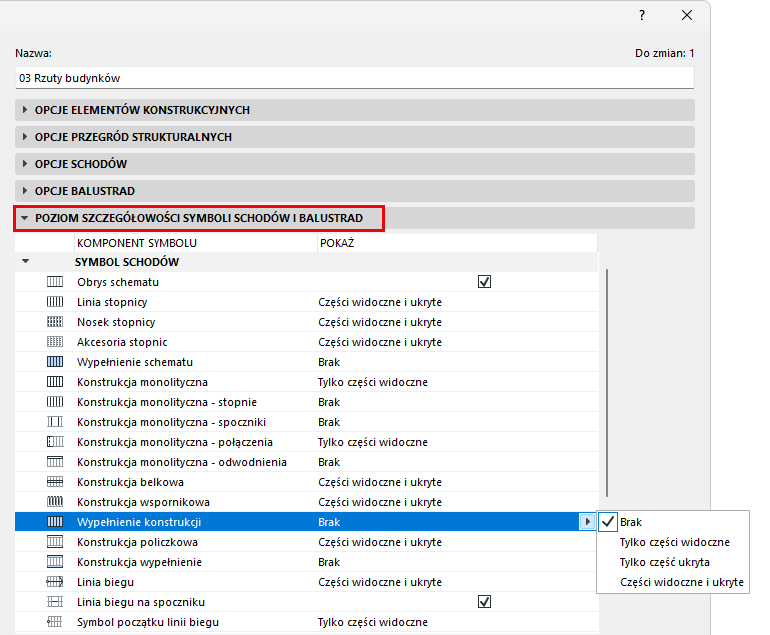
Task: Click Brak value for Konstrukcja monolityczna - stopnie
Action: coord(329,402)
